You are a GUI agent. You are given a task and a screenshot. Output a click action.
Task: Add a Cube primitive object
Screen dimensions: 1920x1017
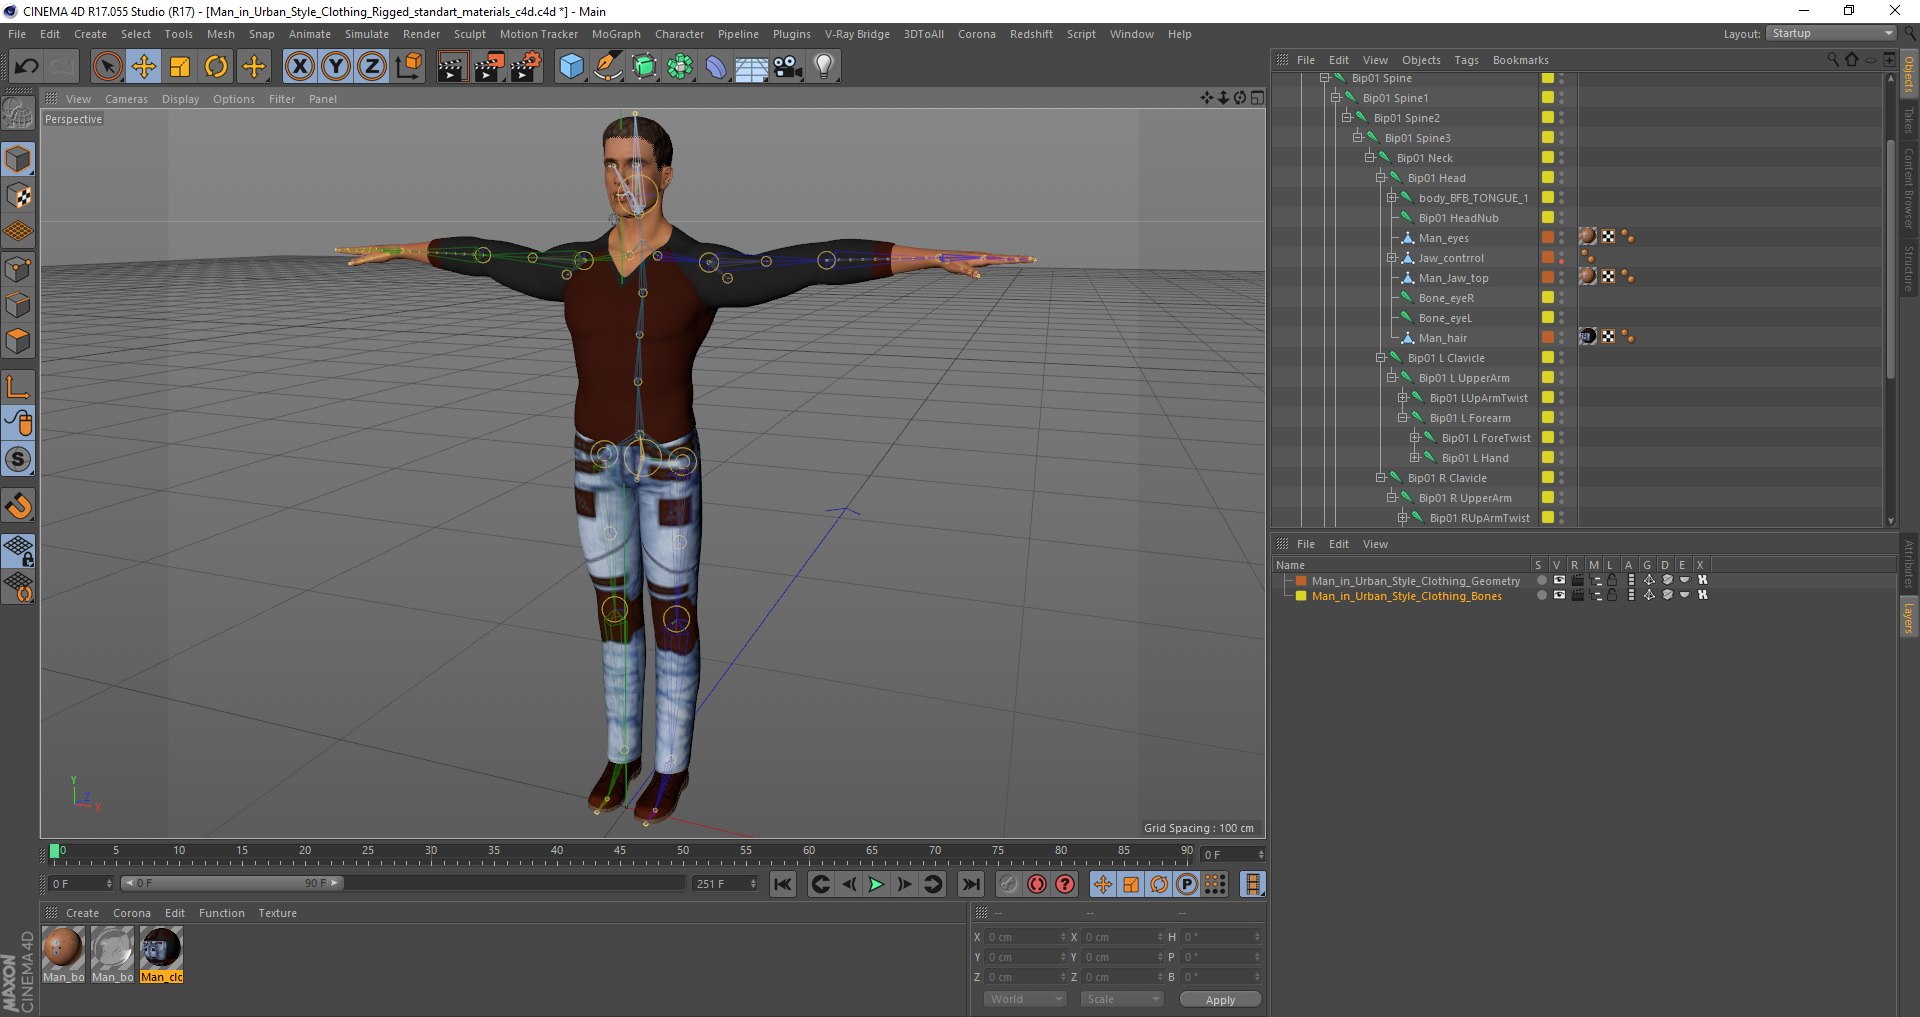point(571,67)
